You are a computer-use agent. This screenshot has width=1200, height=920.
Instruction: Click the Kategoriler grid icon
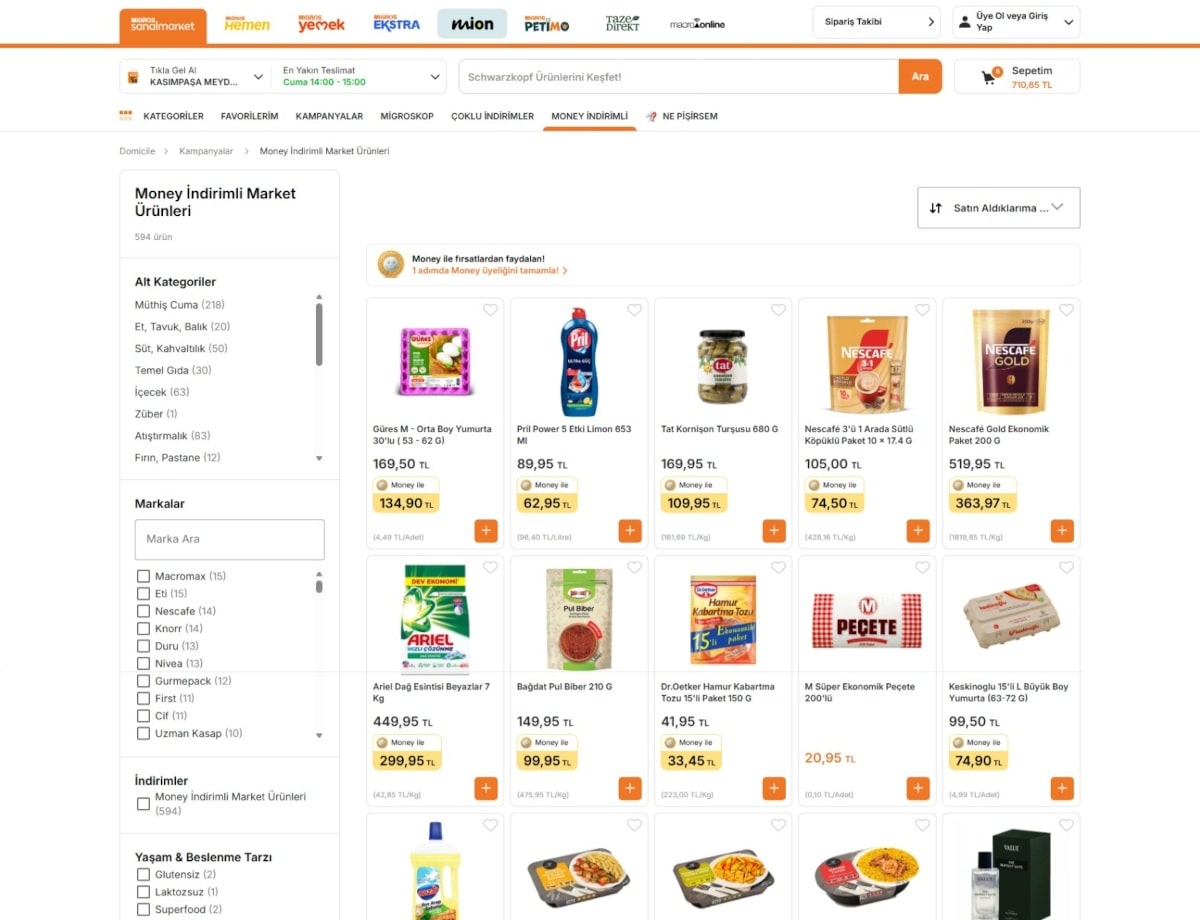(x=125, y=115)
